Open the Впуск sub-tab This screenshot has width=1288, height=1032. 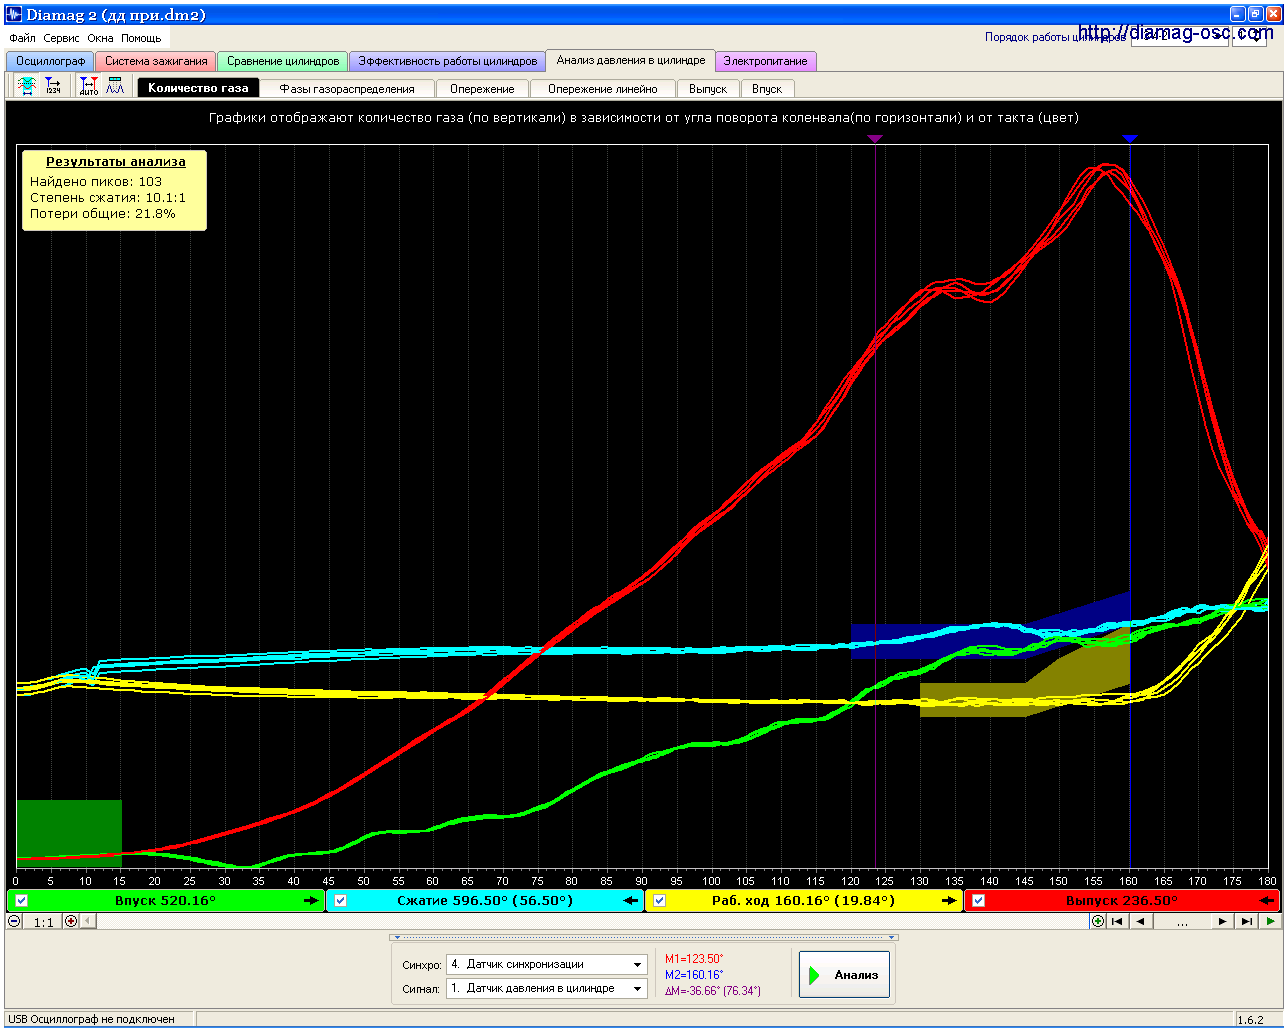(767, 89)
